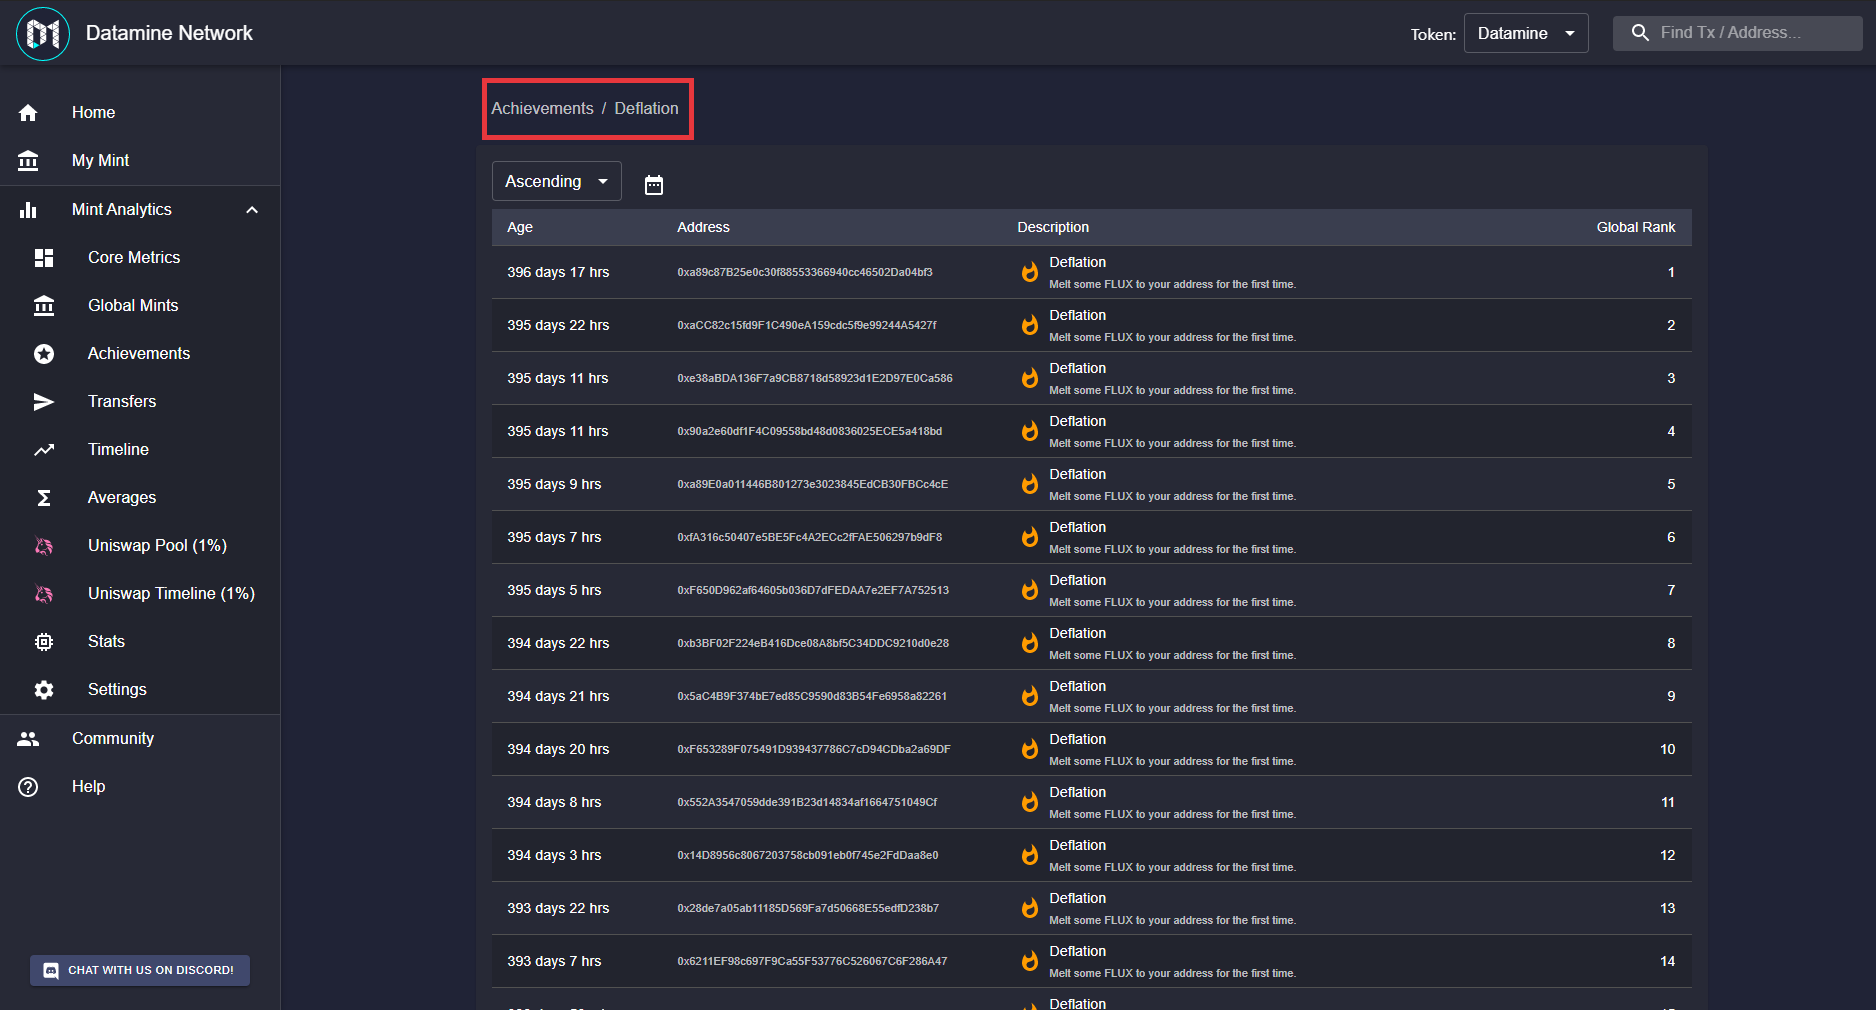Click address 0x14D8956c8067203758cb091eb0f745e2FdDaa8e0
Image resolution: width=1876 pixels, height=1010 pixels.
point(808,855)
